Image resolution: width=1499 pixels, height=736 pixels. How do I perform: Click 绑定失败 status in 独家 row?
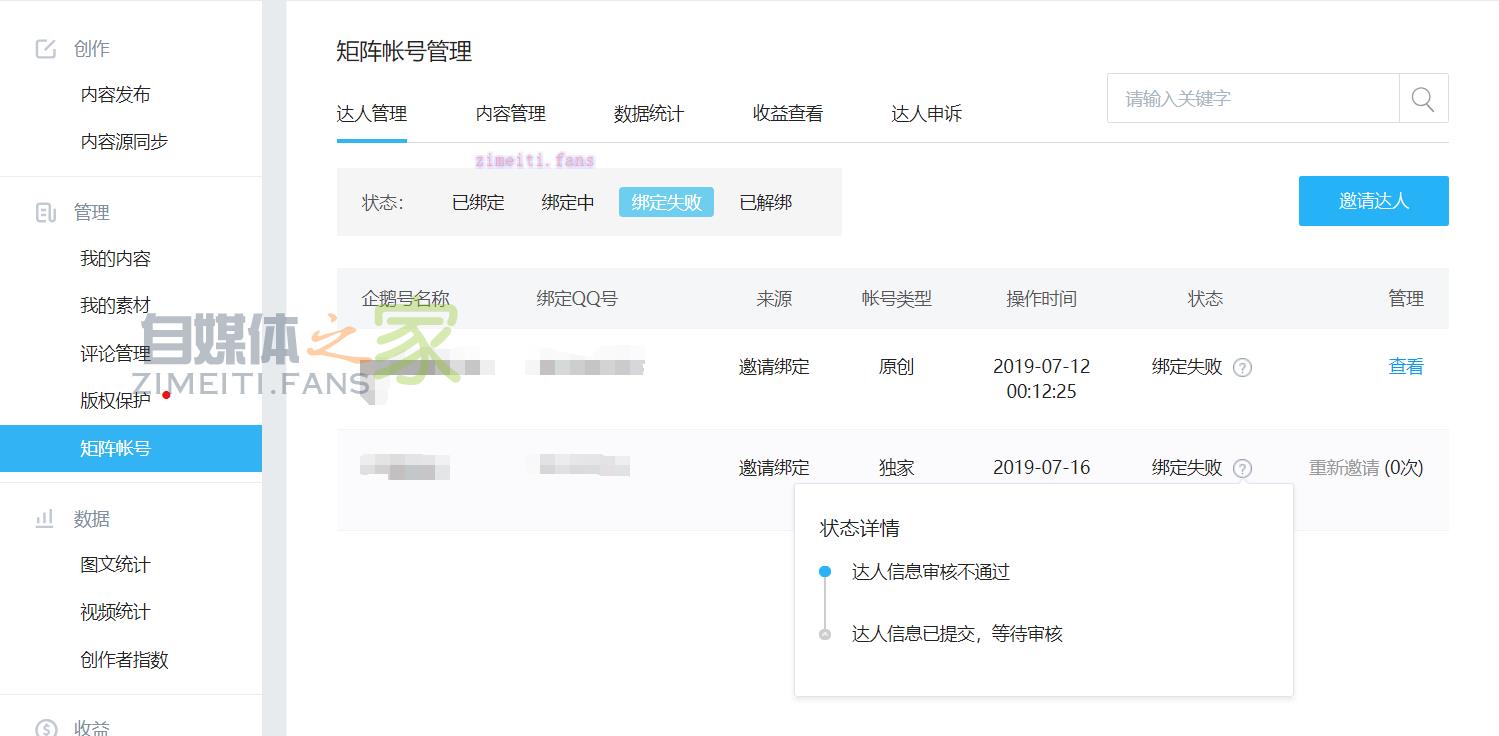(1187, 468)
